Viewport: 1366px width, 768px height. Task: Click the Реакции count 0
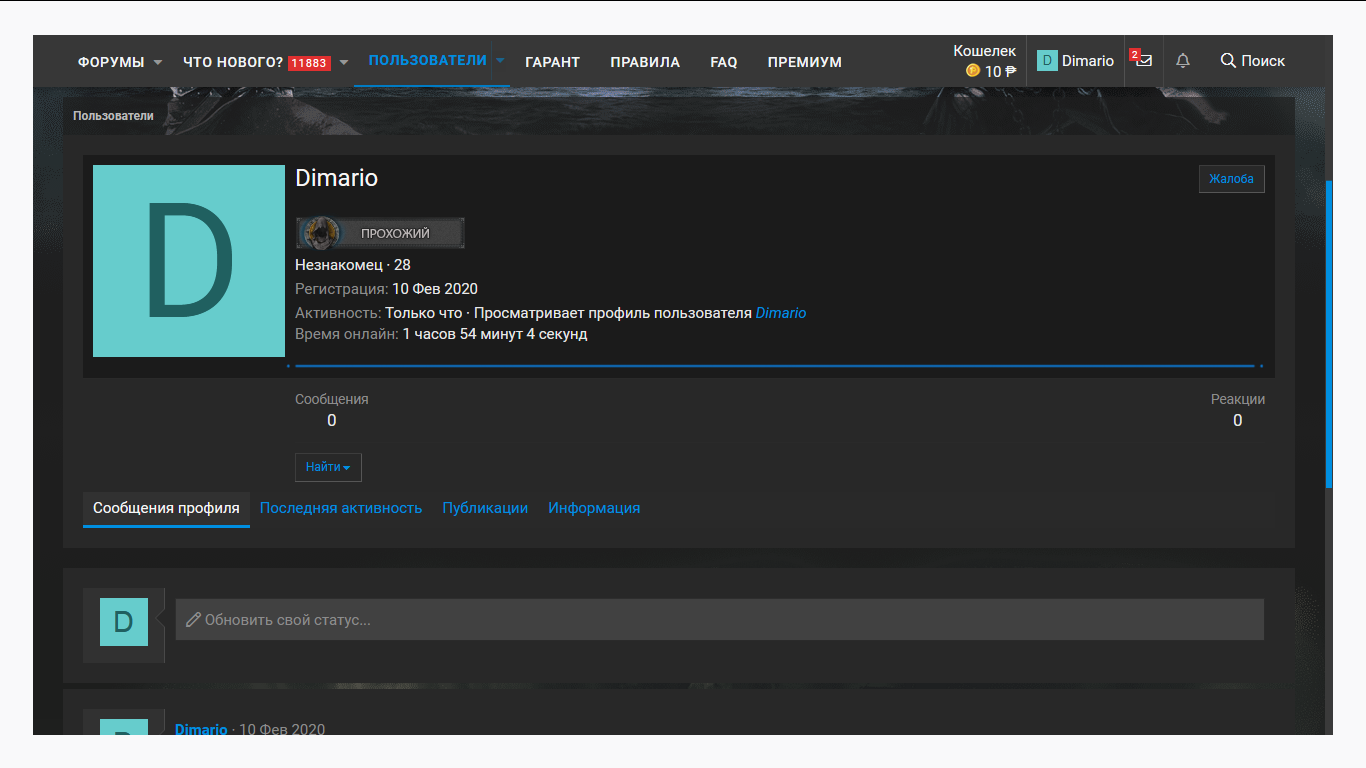1237,421
